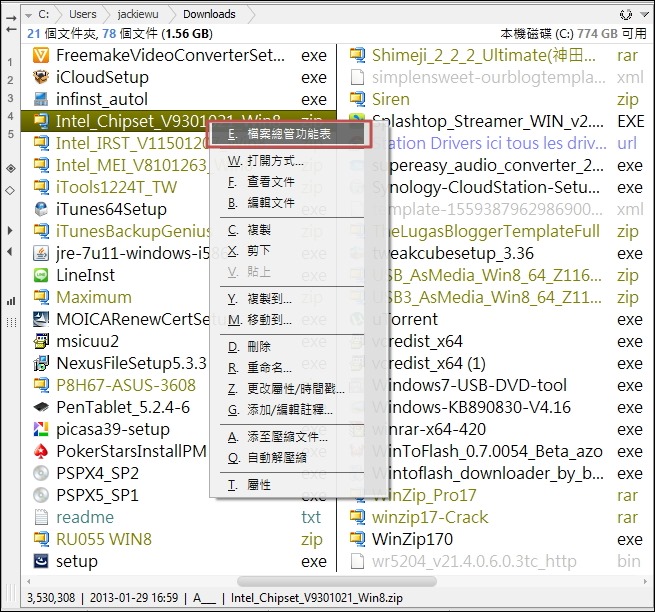Click the readme text file icon
This screenshot has width=655, height=612.
point(41,518)
